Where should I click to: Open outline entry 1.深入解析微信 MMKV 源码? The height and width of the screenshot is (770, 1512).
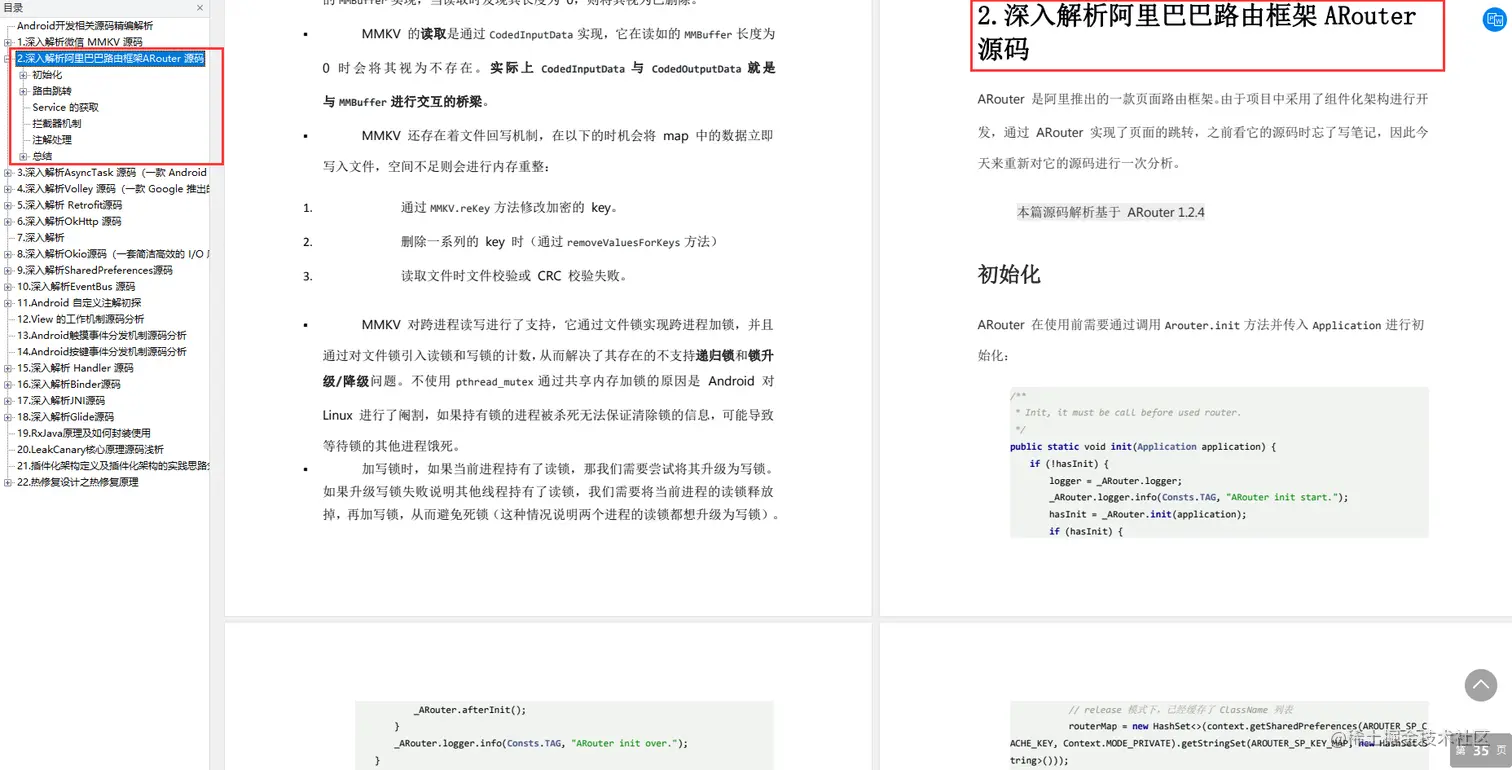click(79, 43)
